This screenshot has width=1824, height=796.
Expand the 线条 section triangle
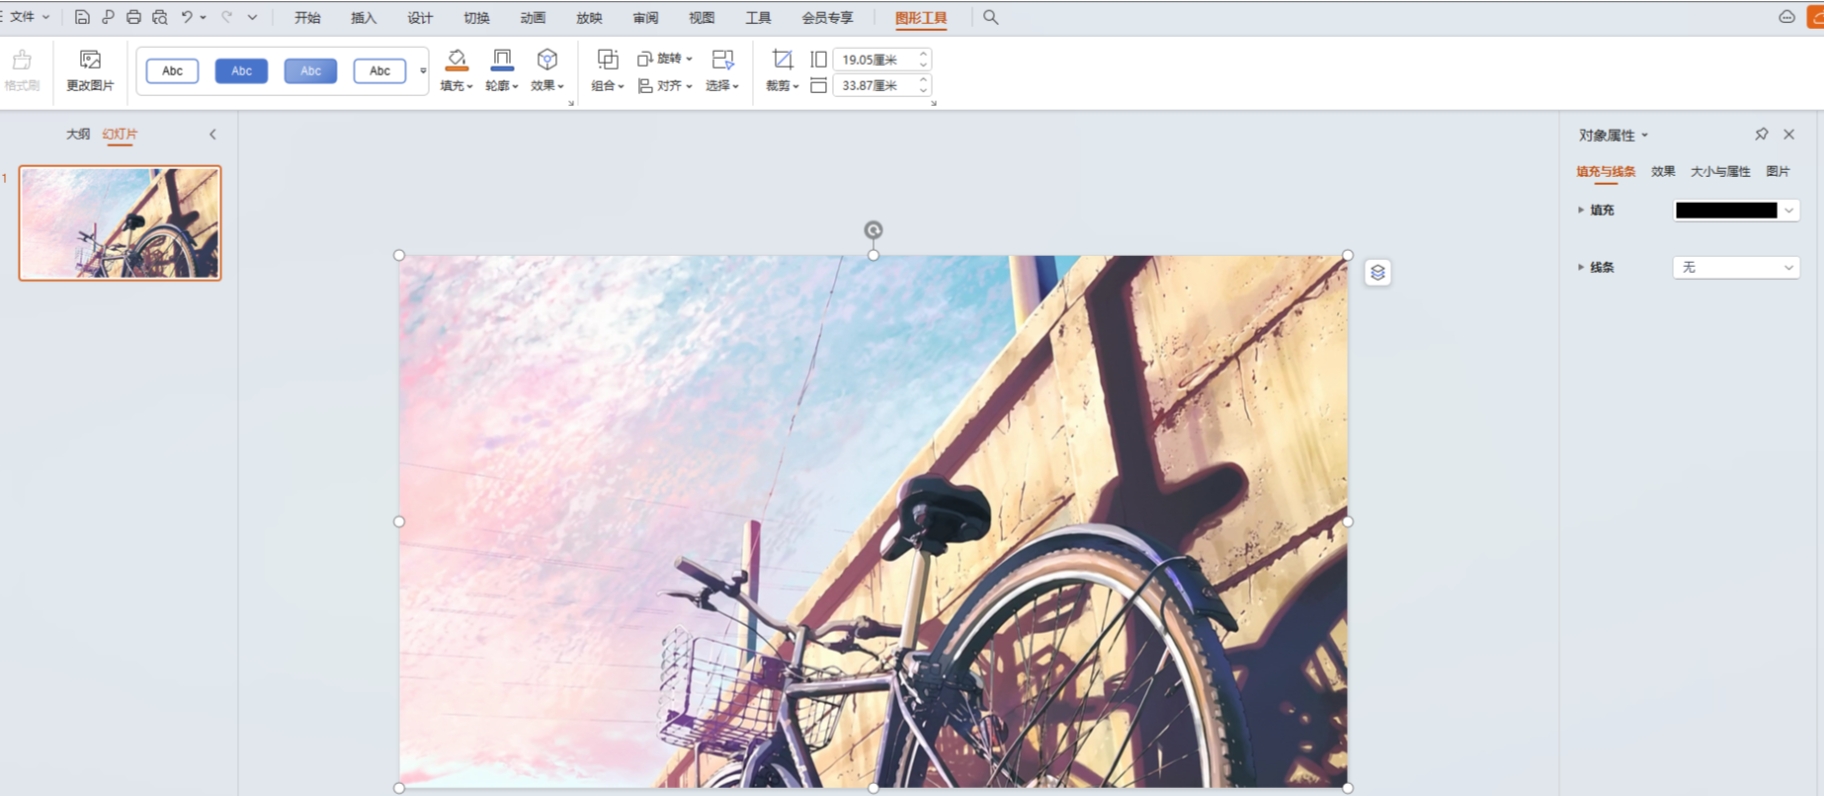coord(1580,267)
